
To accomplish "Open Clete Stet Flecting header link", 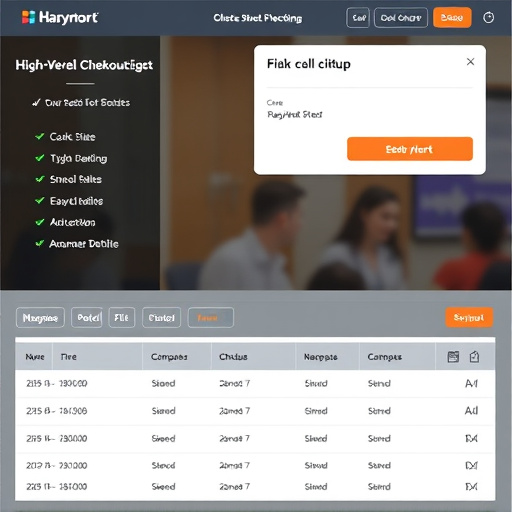I will point(258,18).
